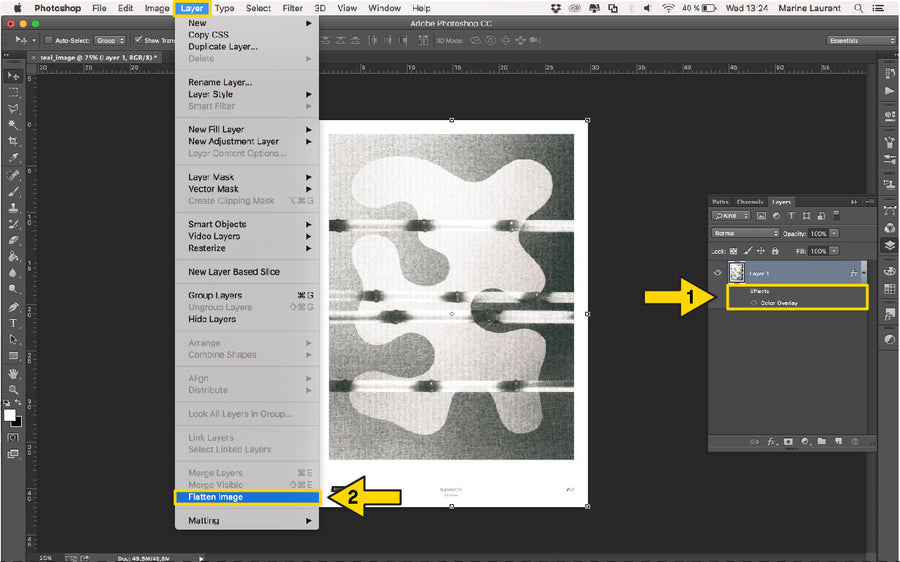Select the Zoom tool in the toolbox

click(13, 389)
